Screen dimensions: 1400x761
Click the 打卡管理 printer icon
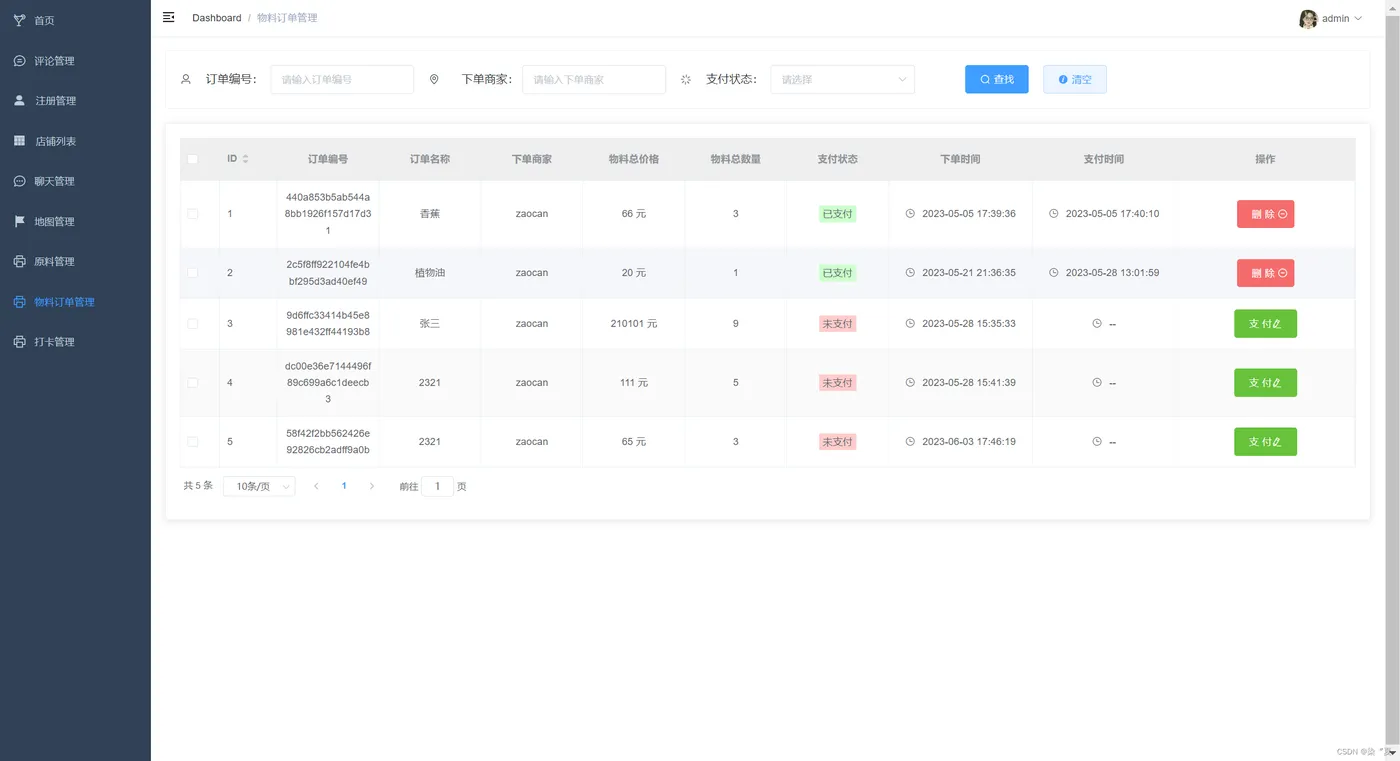[x=19, y=341]
